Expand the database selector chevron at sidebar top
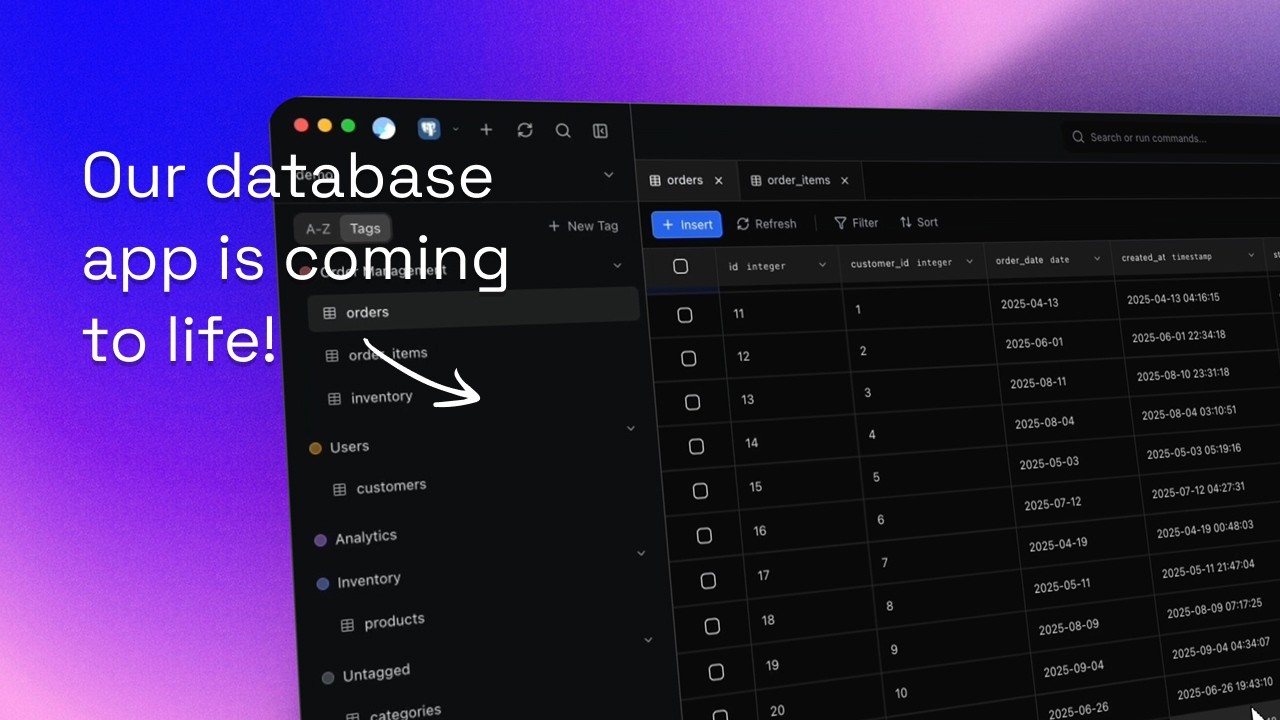 (608, 175)
